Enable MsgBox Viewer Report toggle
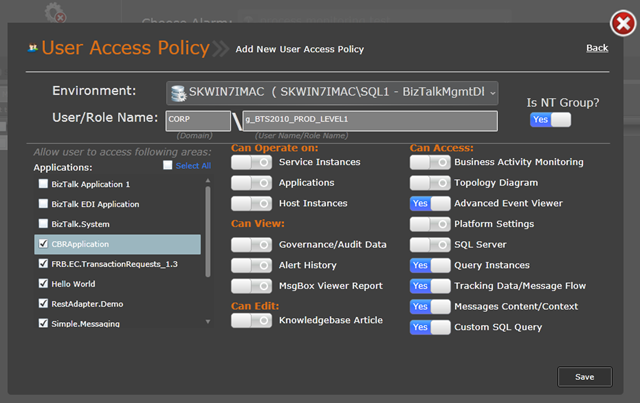Viewport: 640px width, 403px height. coord(251,286)
